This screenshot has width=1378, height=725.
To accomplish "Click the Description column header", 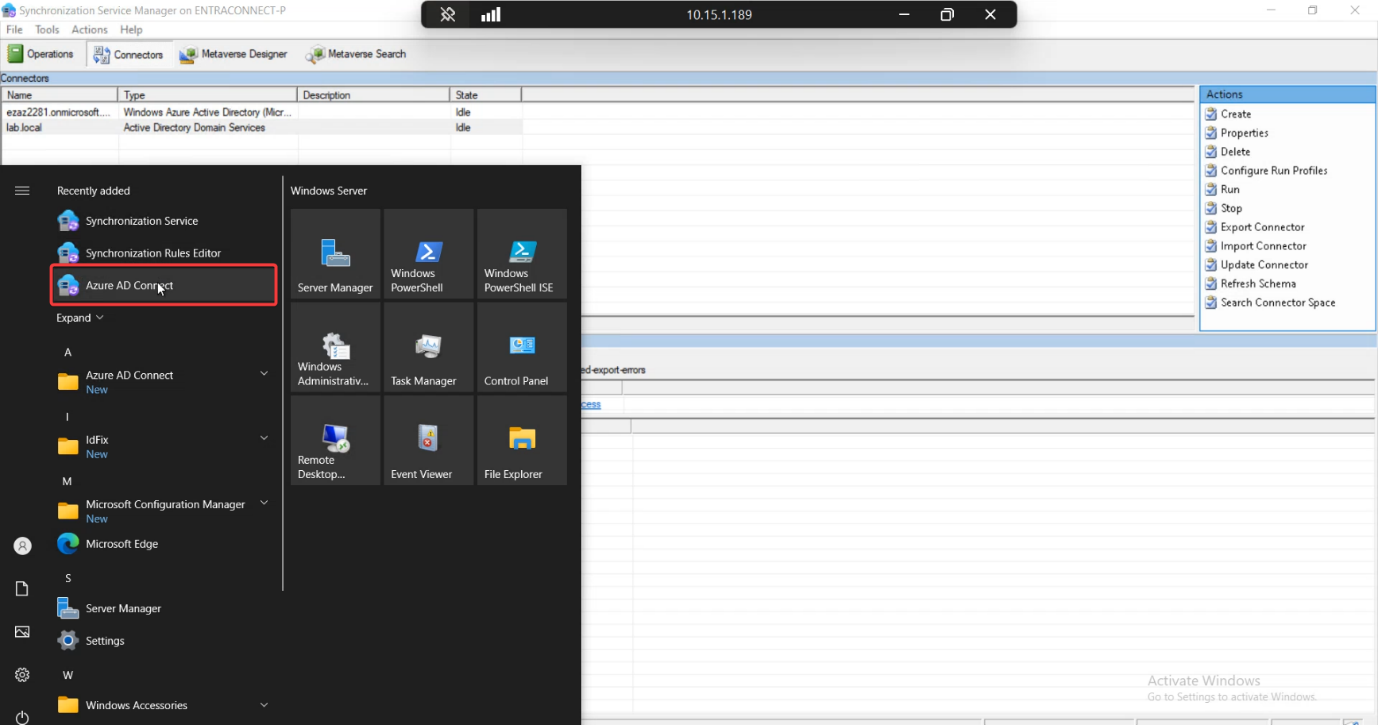I will 373,95.
